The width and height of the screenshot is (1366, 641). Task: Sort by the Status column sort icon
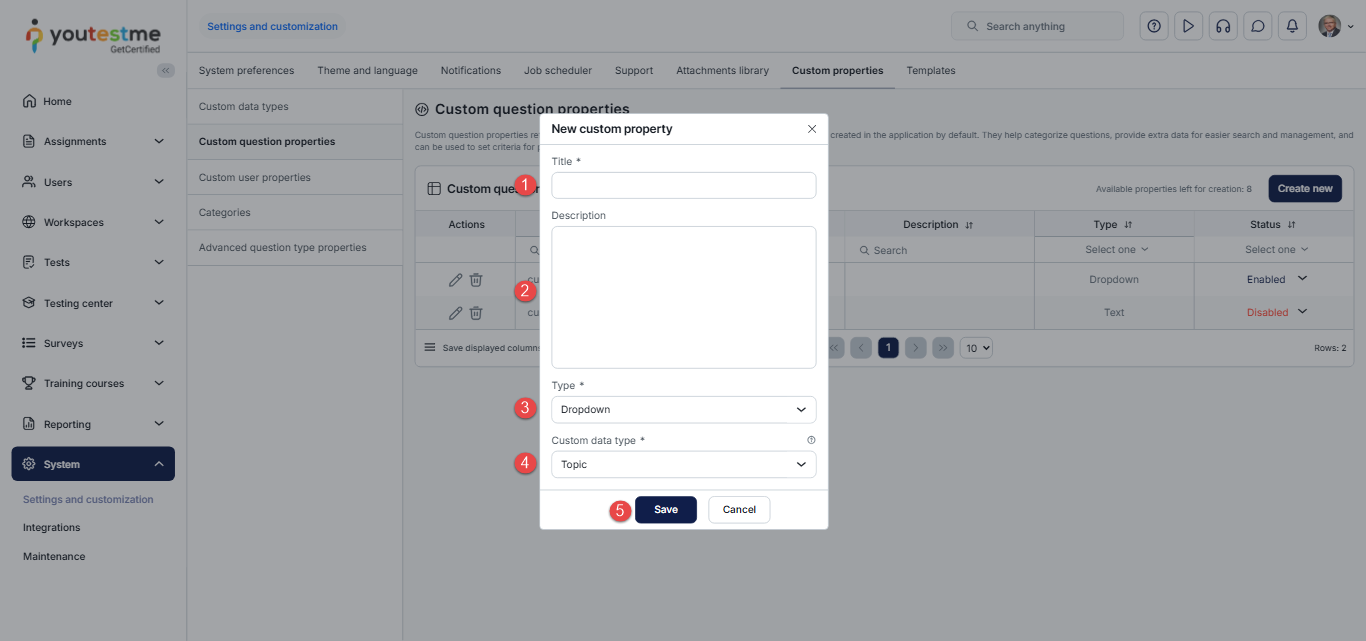click(x=1291, y=225)
